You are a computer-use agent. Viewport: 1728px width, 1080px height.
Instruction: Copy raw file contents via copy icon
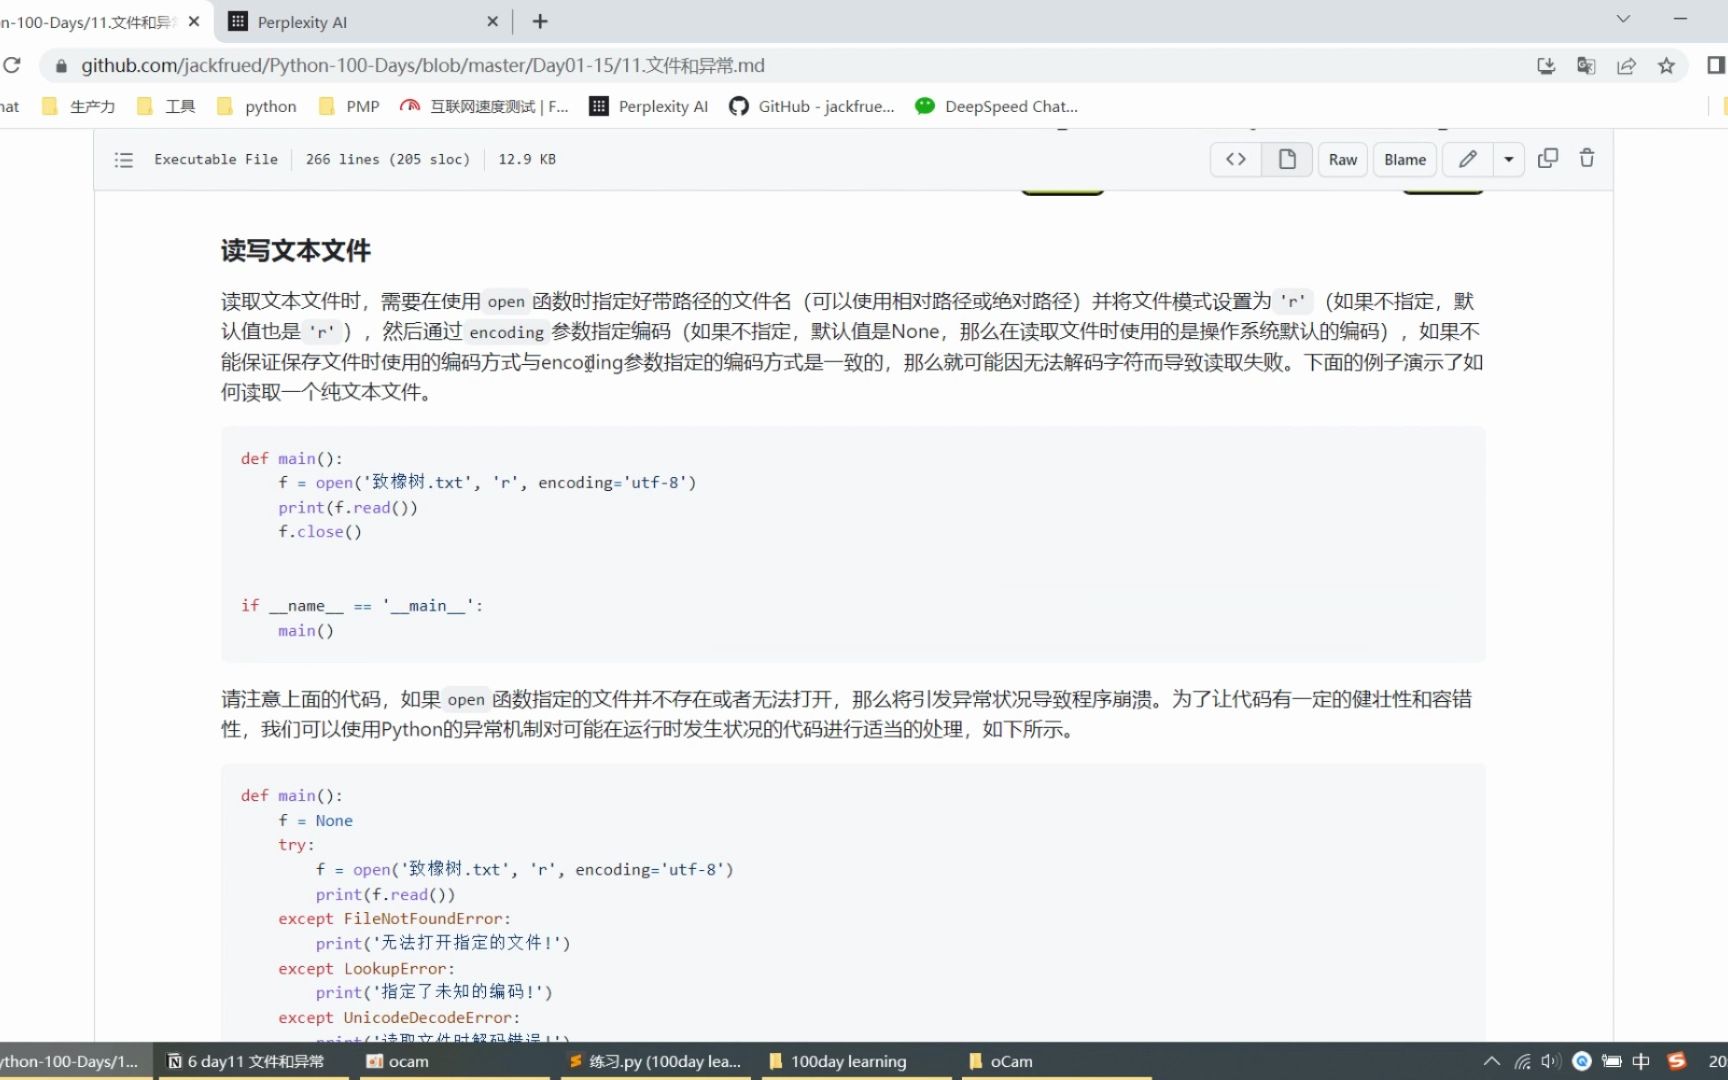coord(1548,158)
